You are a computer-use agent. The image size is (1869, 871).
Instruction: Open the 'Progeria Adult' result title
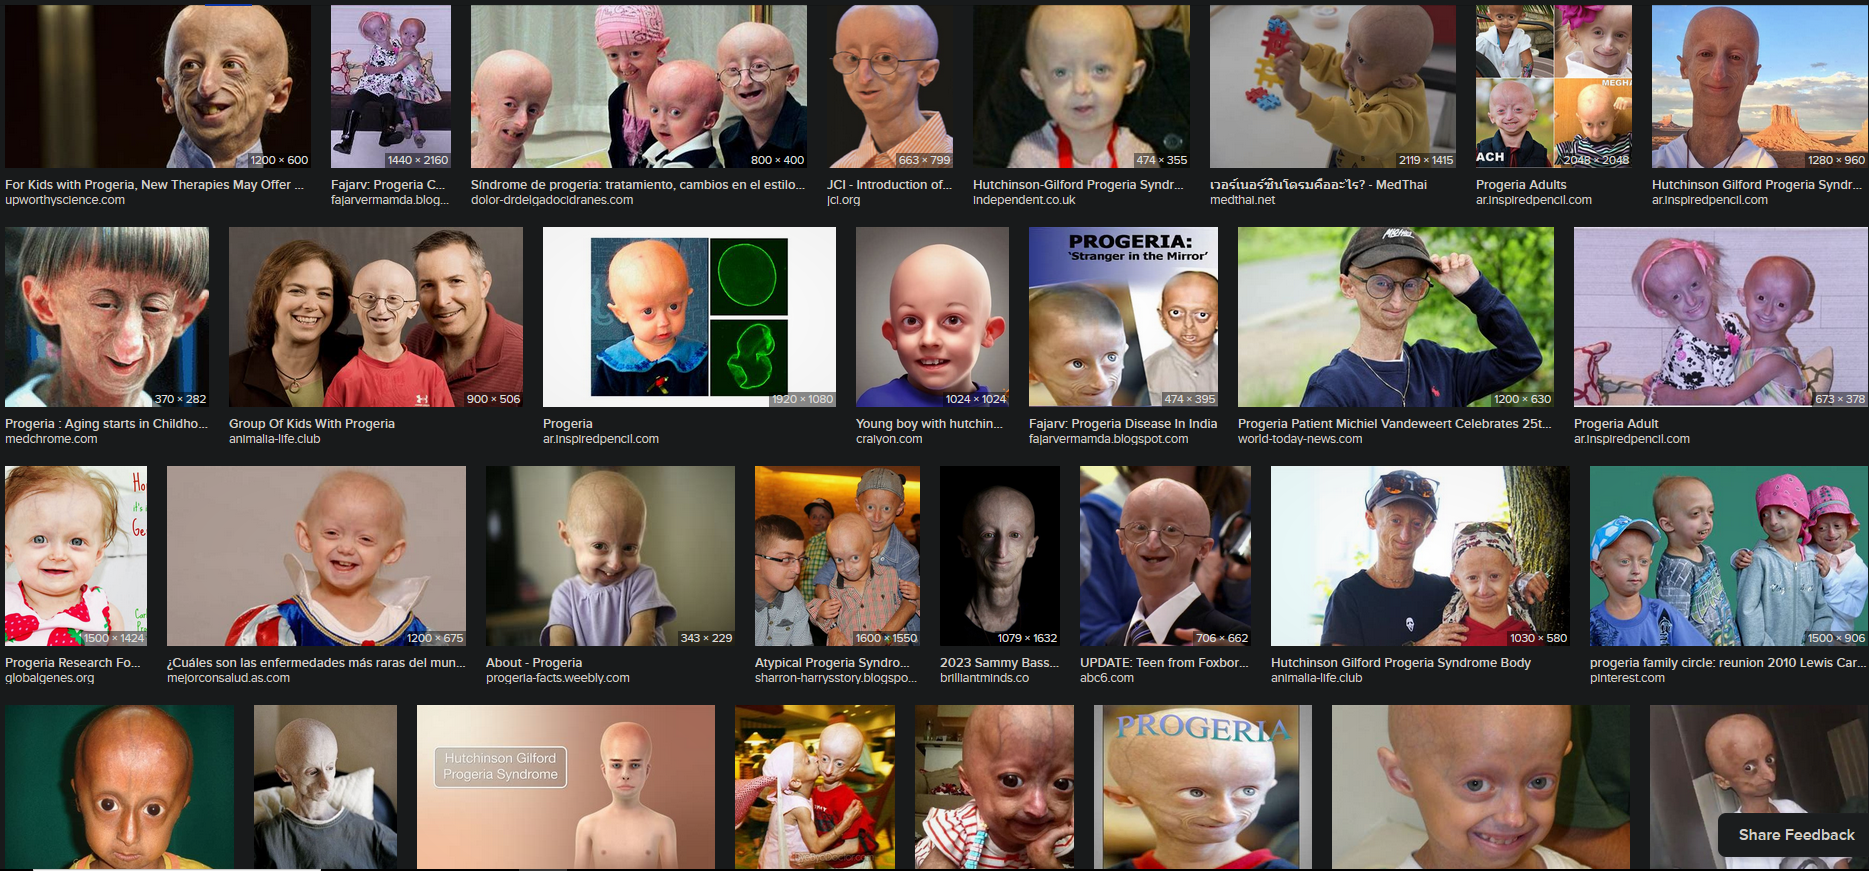[x=1616, y=424]
